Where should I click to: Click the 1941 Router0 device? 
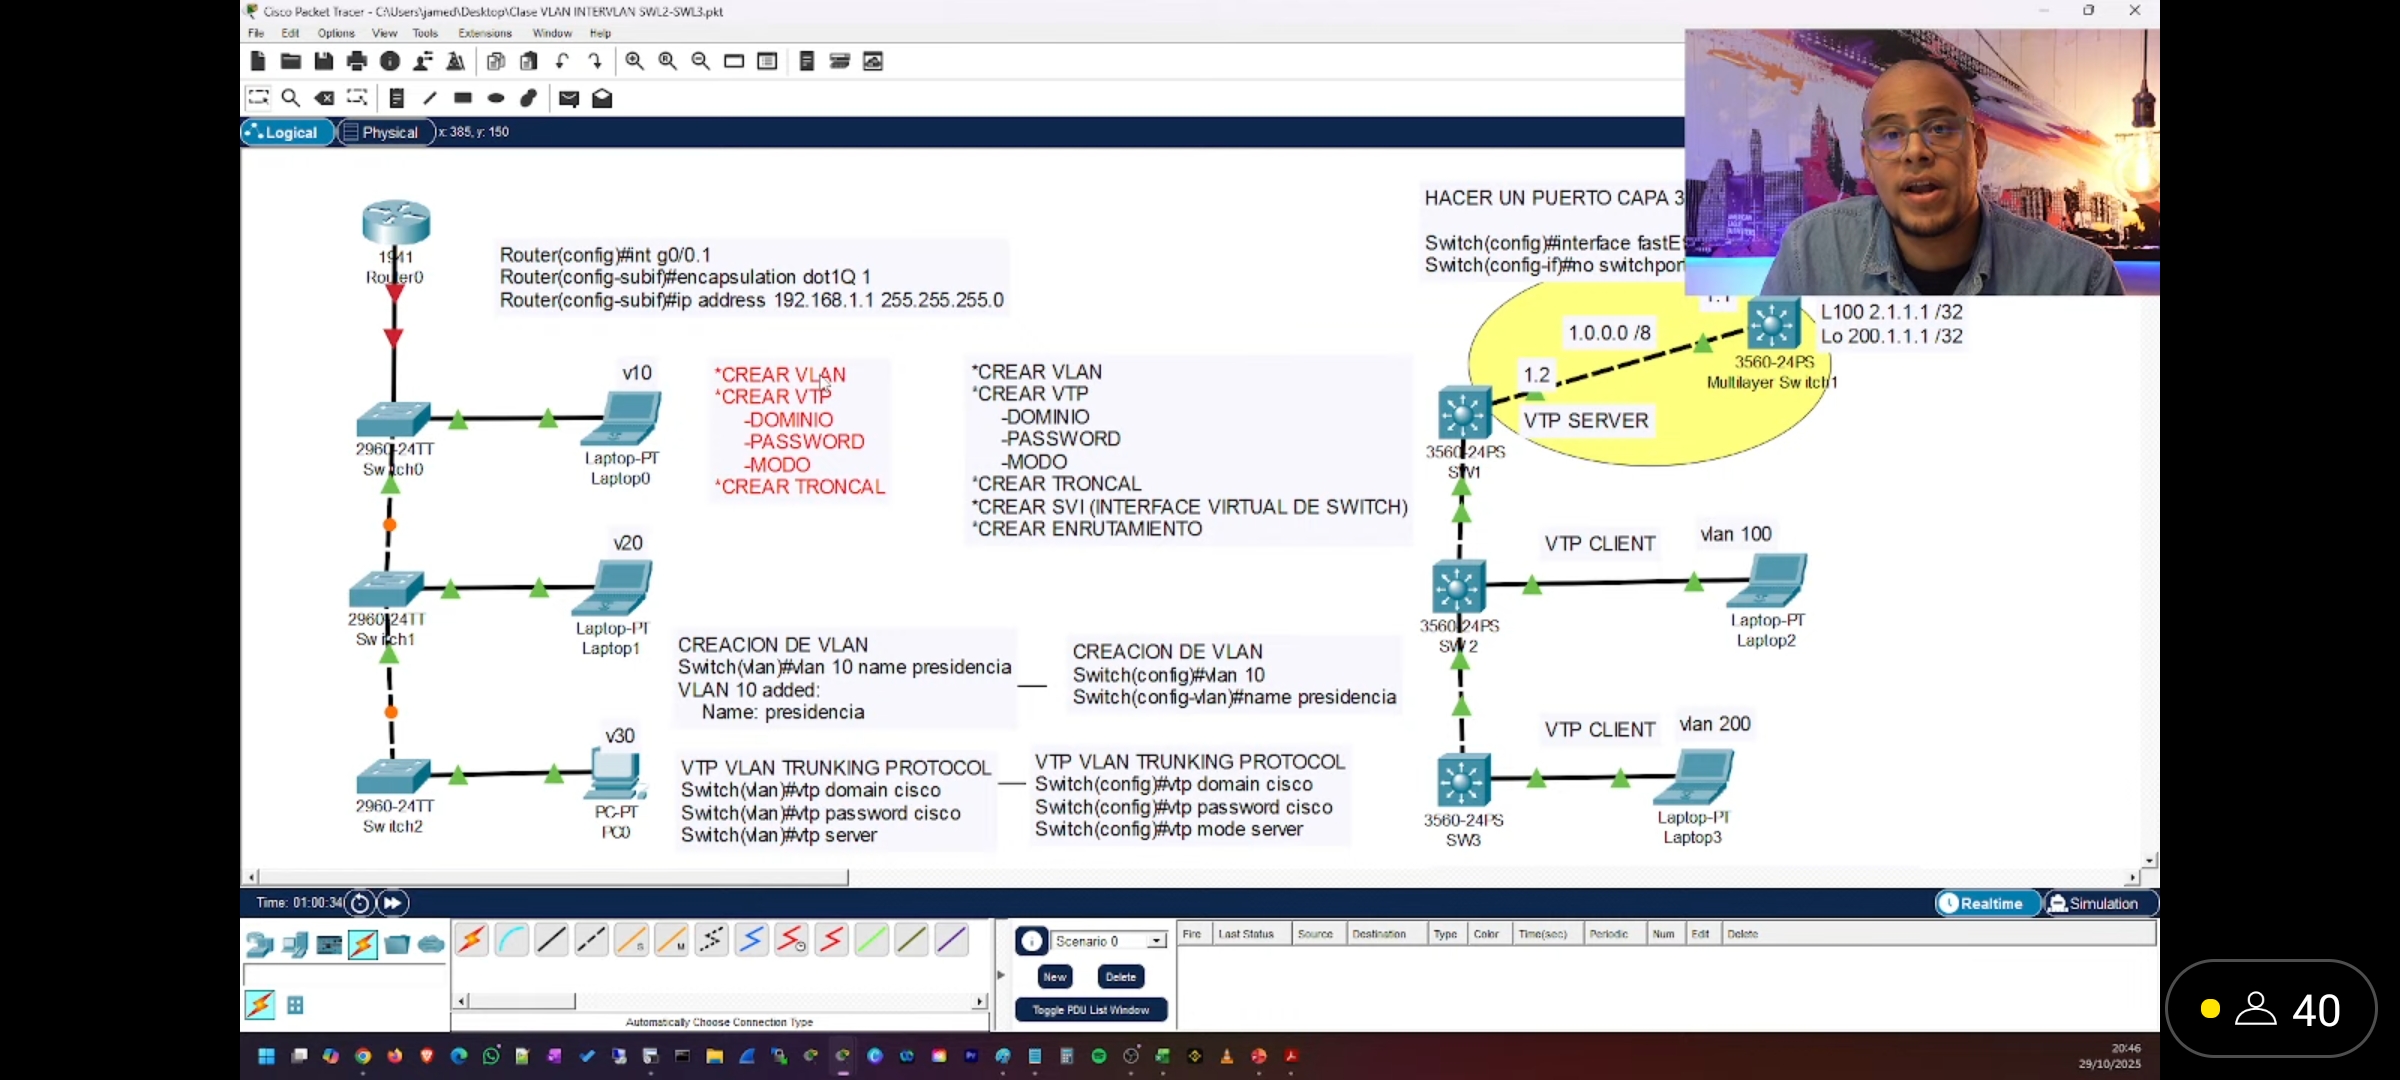pos(396,223)
